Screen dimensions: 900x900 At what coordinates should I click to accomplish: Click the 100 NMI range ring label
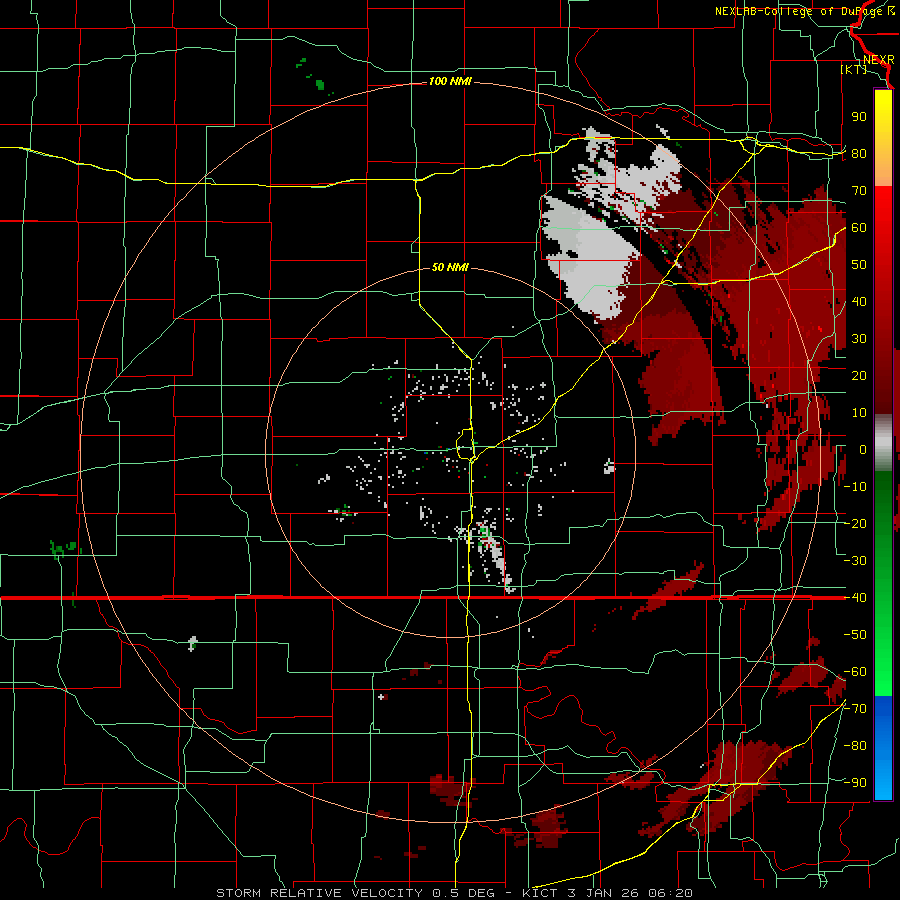(x=450, y=82)
